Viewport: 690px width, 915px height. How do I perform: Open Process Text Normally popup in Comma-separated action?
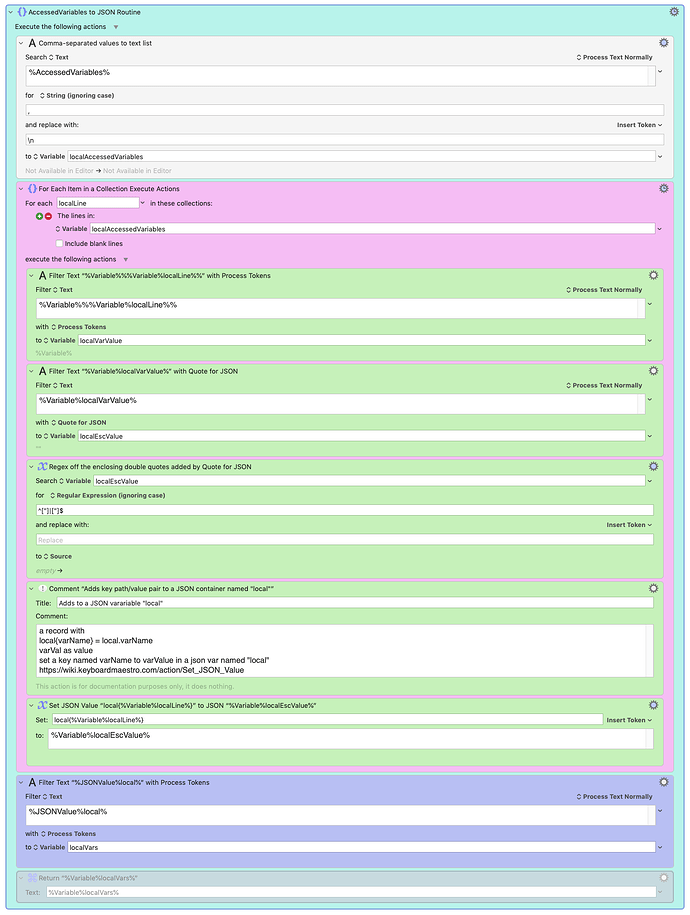[614, 57]
